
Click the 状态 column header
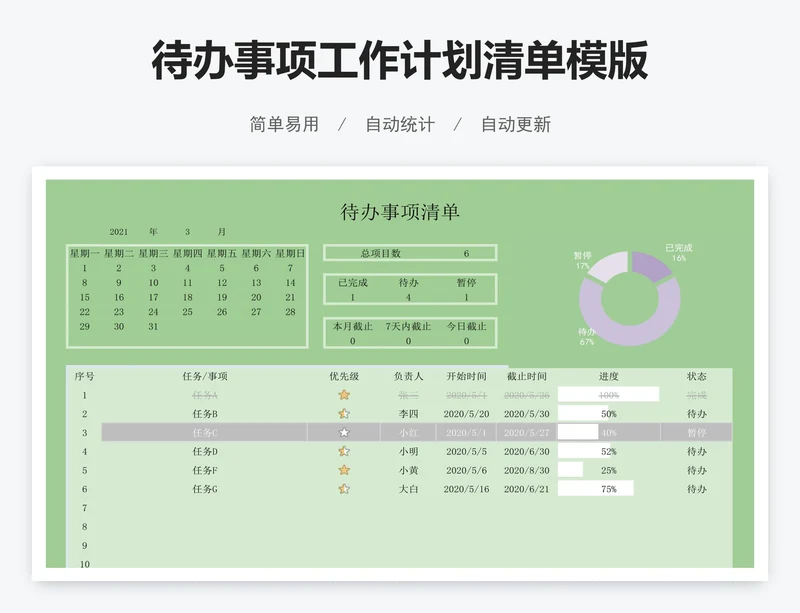[x=696, y=376]
